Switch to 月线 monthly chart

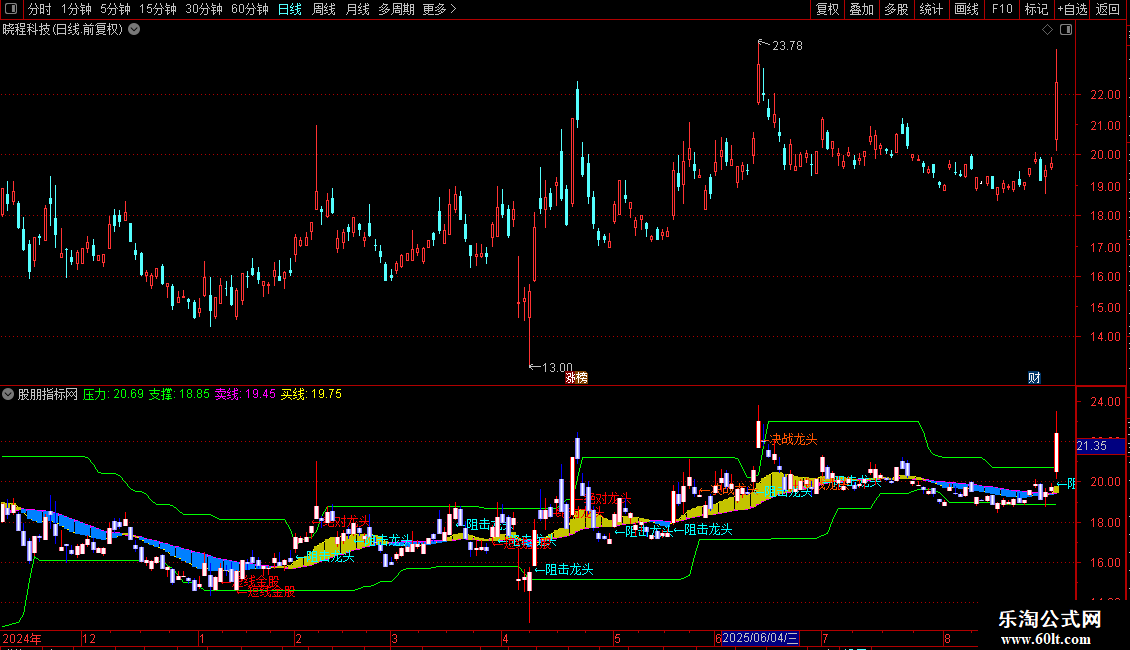(x=357, y=9)
